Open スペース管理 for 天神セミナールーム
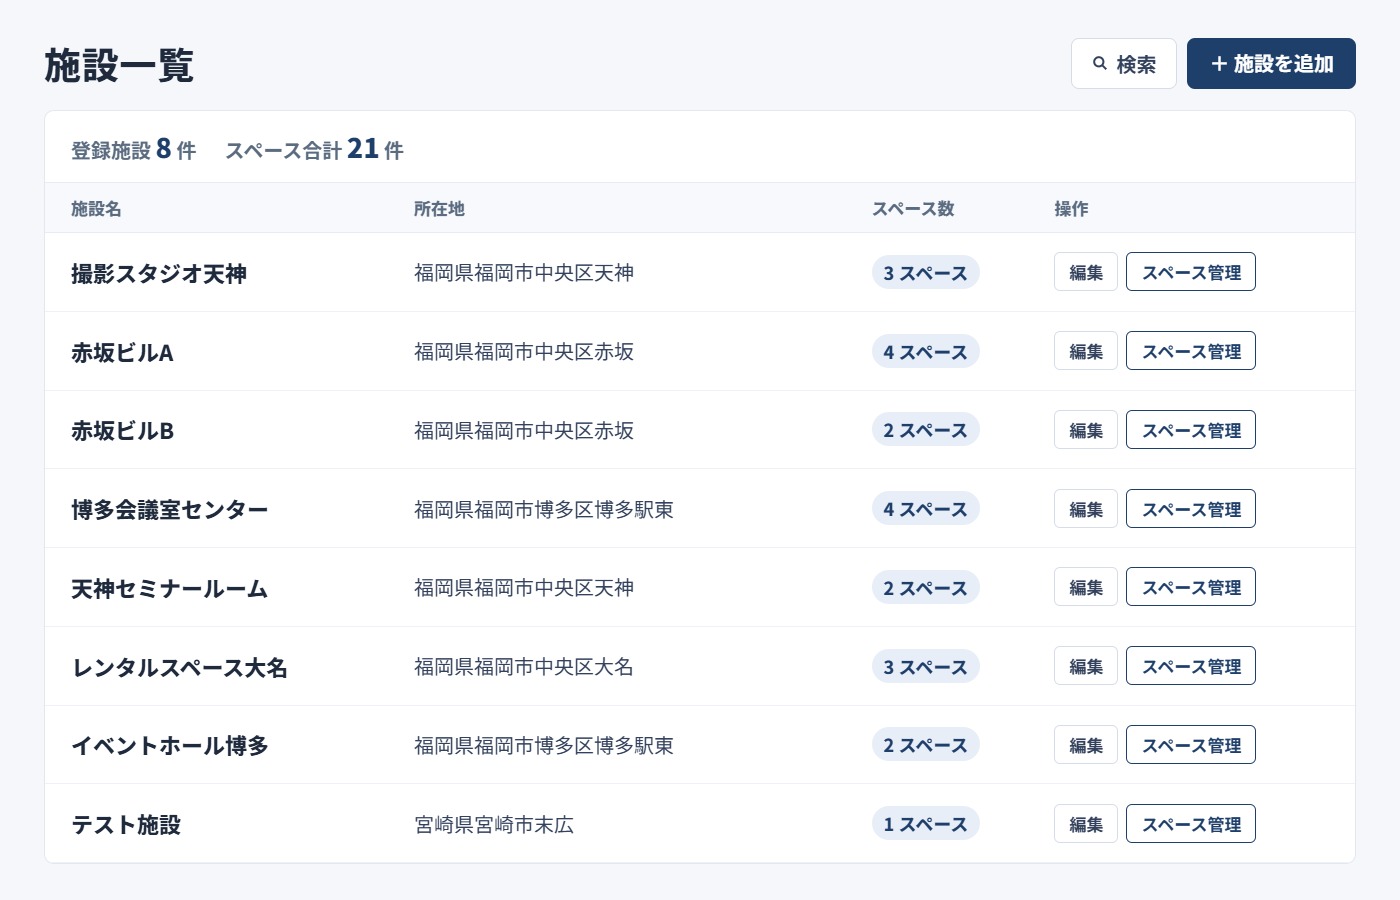Viewport: 1400px width, 900px height. 1191,587
